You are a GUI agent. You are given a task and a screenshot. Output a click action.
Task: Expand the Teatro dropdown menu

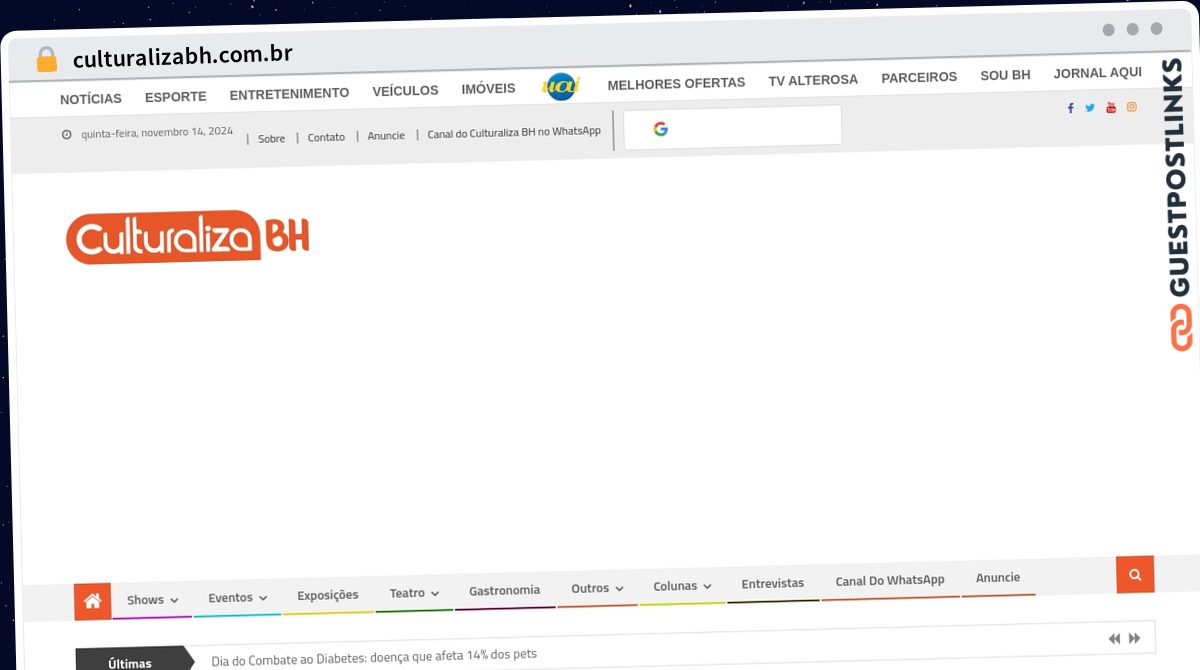pos(414,593)
